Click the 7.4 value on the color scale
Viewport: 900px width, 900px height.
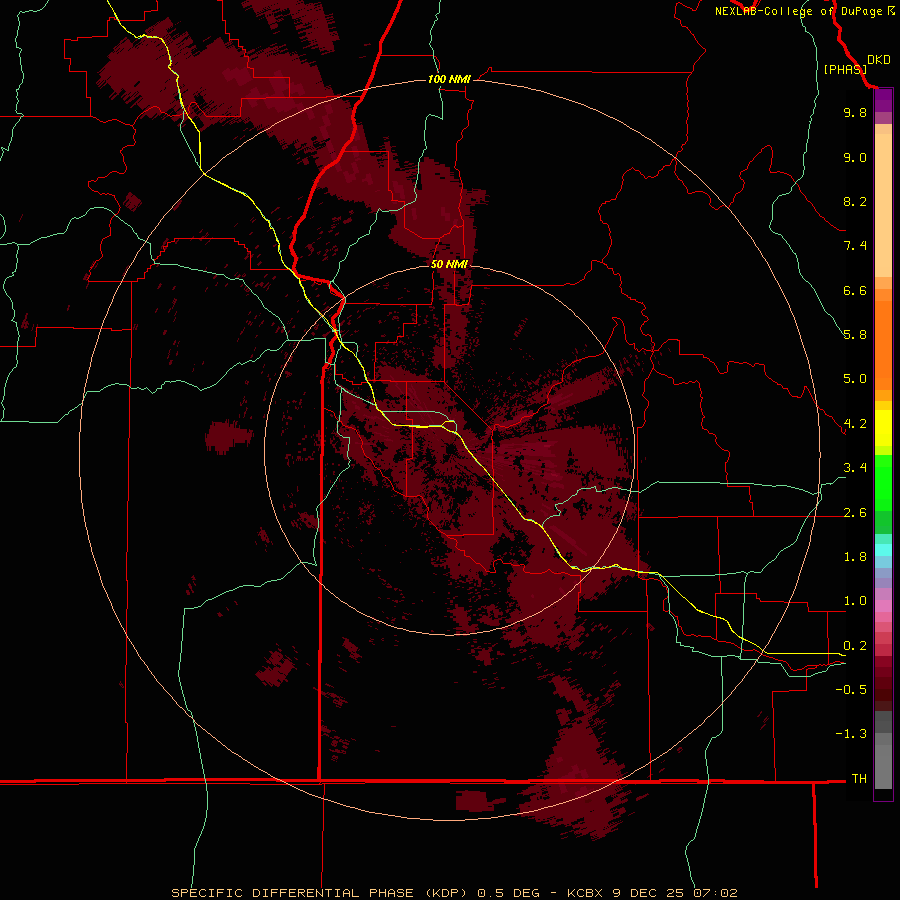pos(855,246)
